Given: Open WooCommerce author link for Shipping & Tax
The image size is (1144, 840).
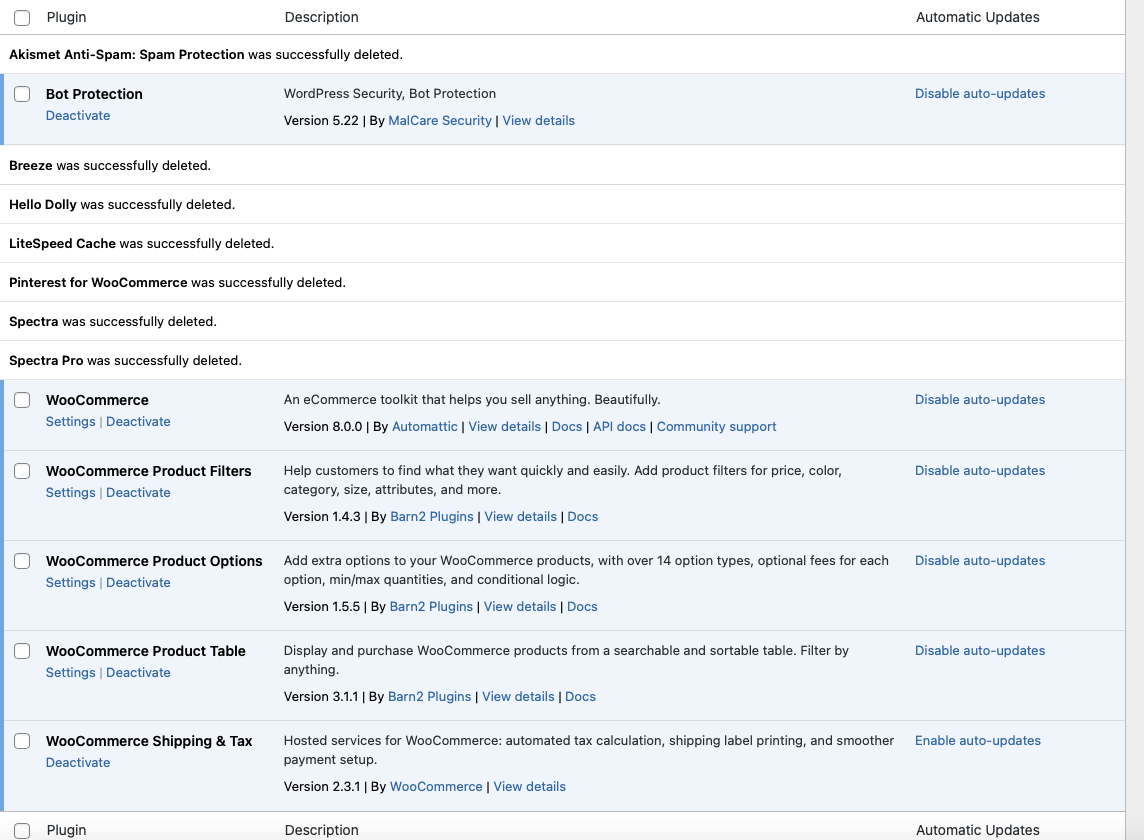Looking at the screenshot, I should click(x=436, y=786).
